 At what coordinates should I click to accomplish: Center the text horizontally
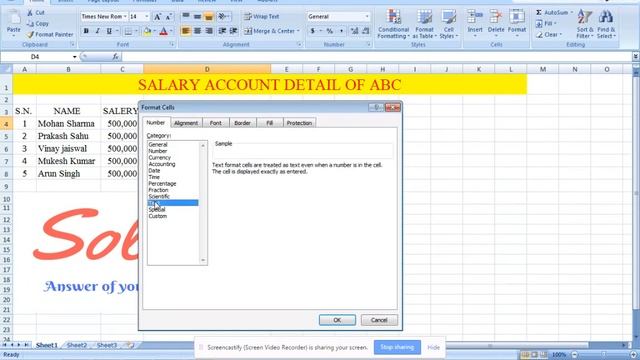tap(197, 31)
